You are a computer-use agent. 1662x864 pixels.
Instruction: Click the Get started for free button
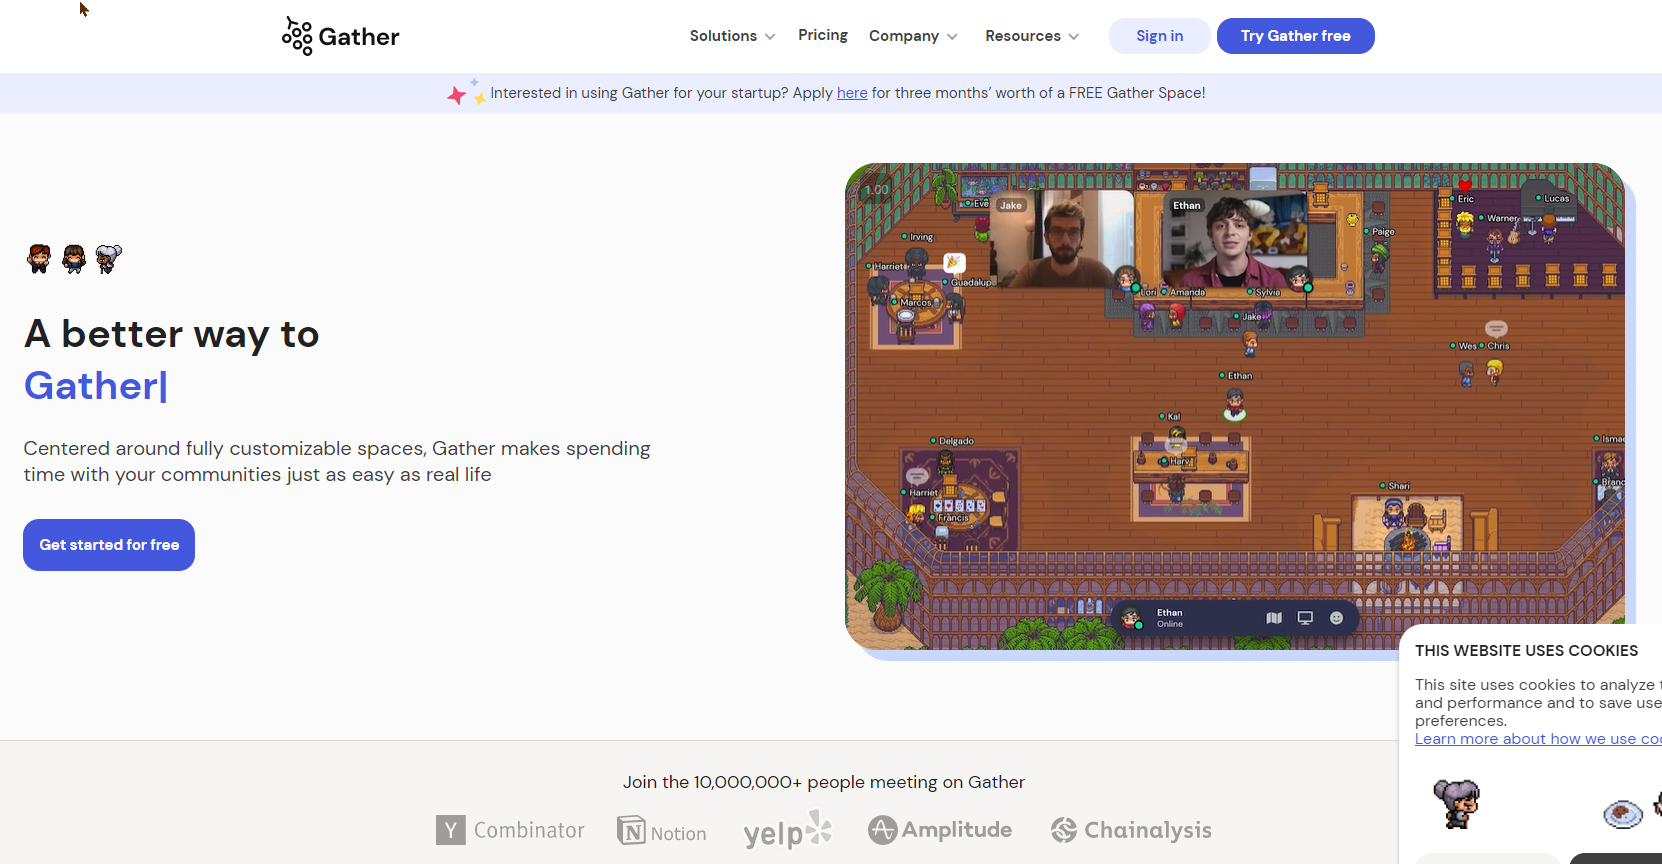pos(109,545)
